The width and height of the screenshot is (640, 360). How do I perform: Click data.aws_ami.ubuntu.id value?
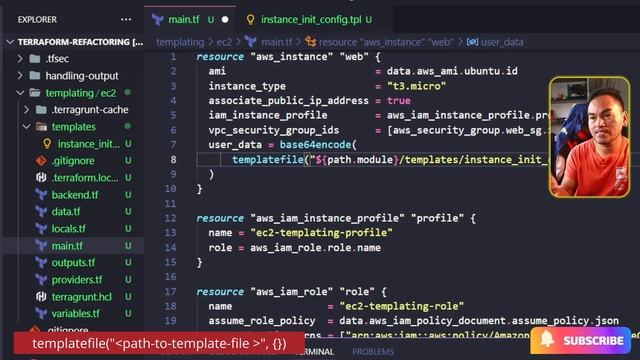pyautogui.click(x=452, y=71)
